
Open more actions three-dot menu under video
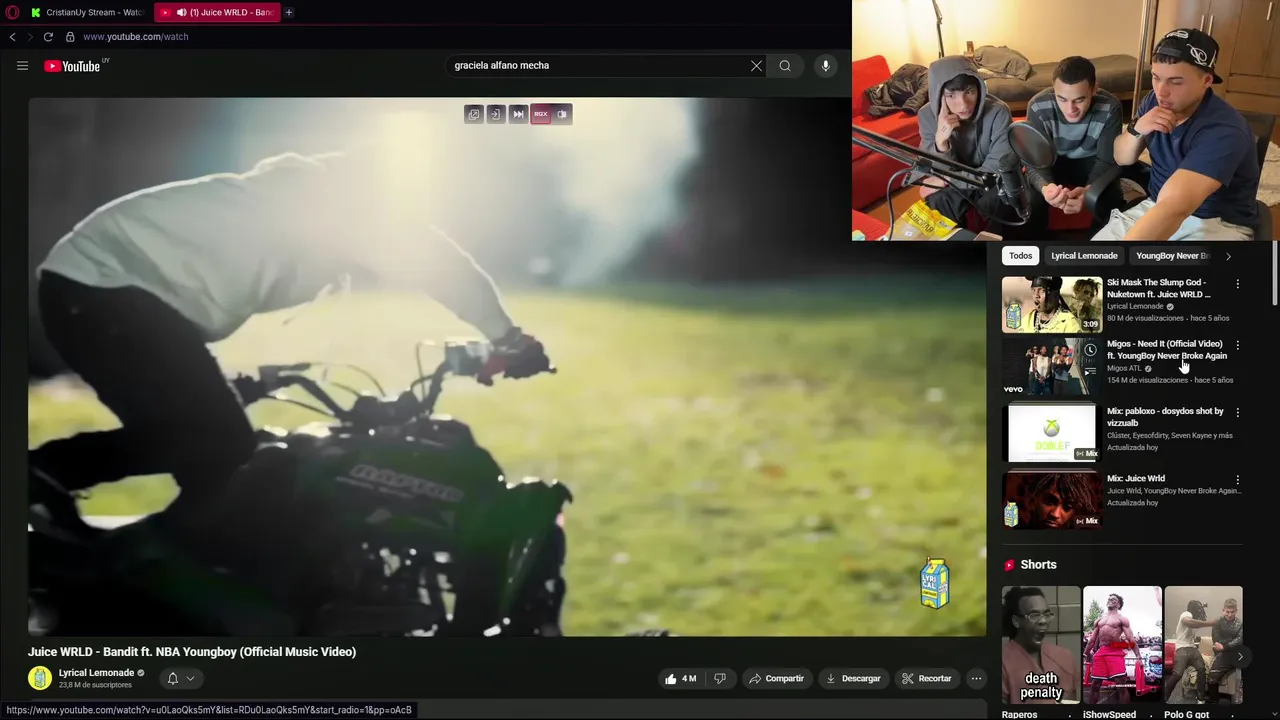coord(977,678)
